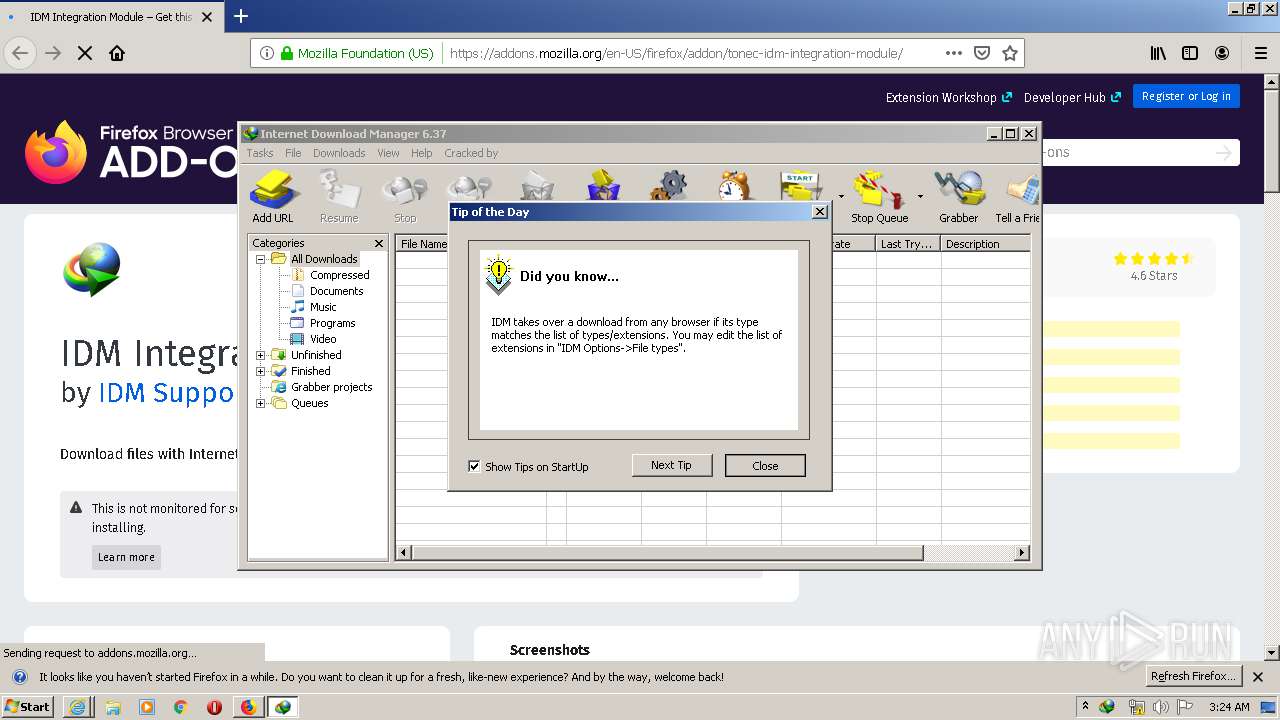
Task: Select the Video category
Action: point(323,339)
